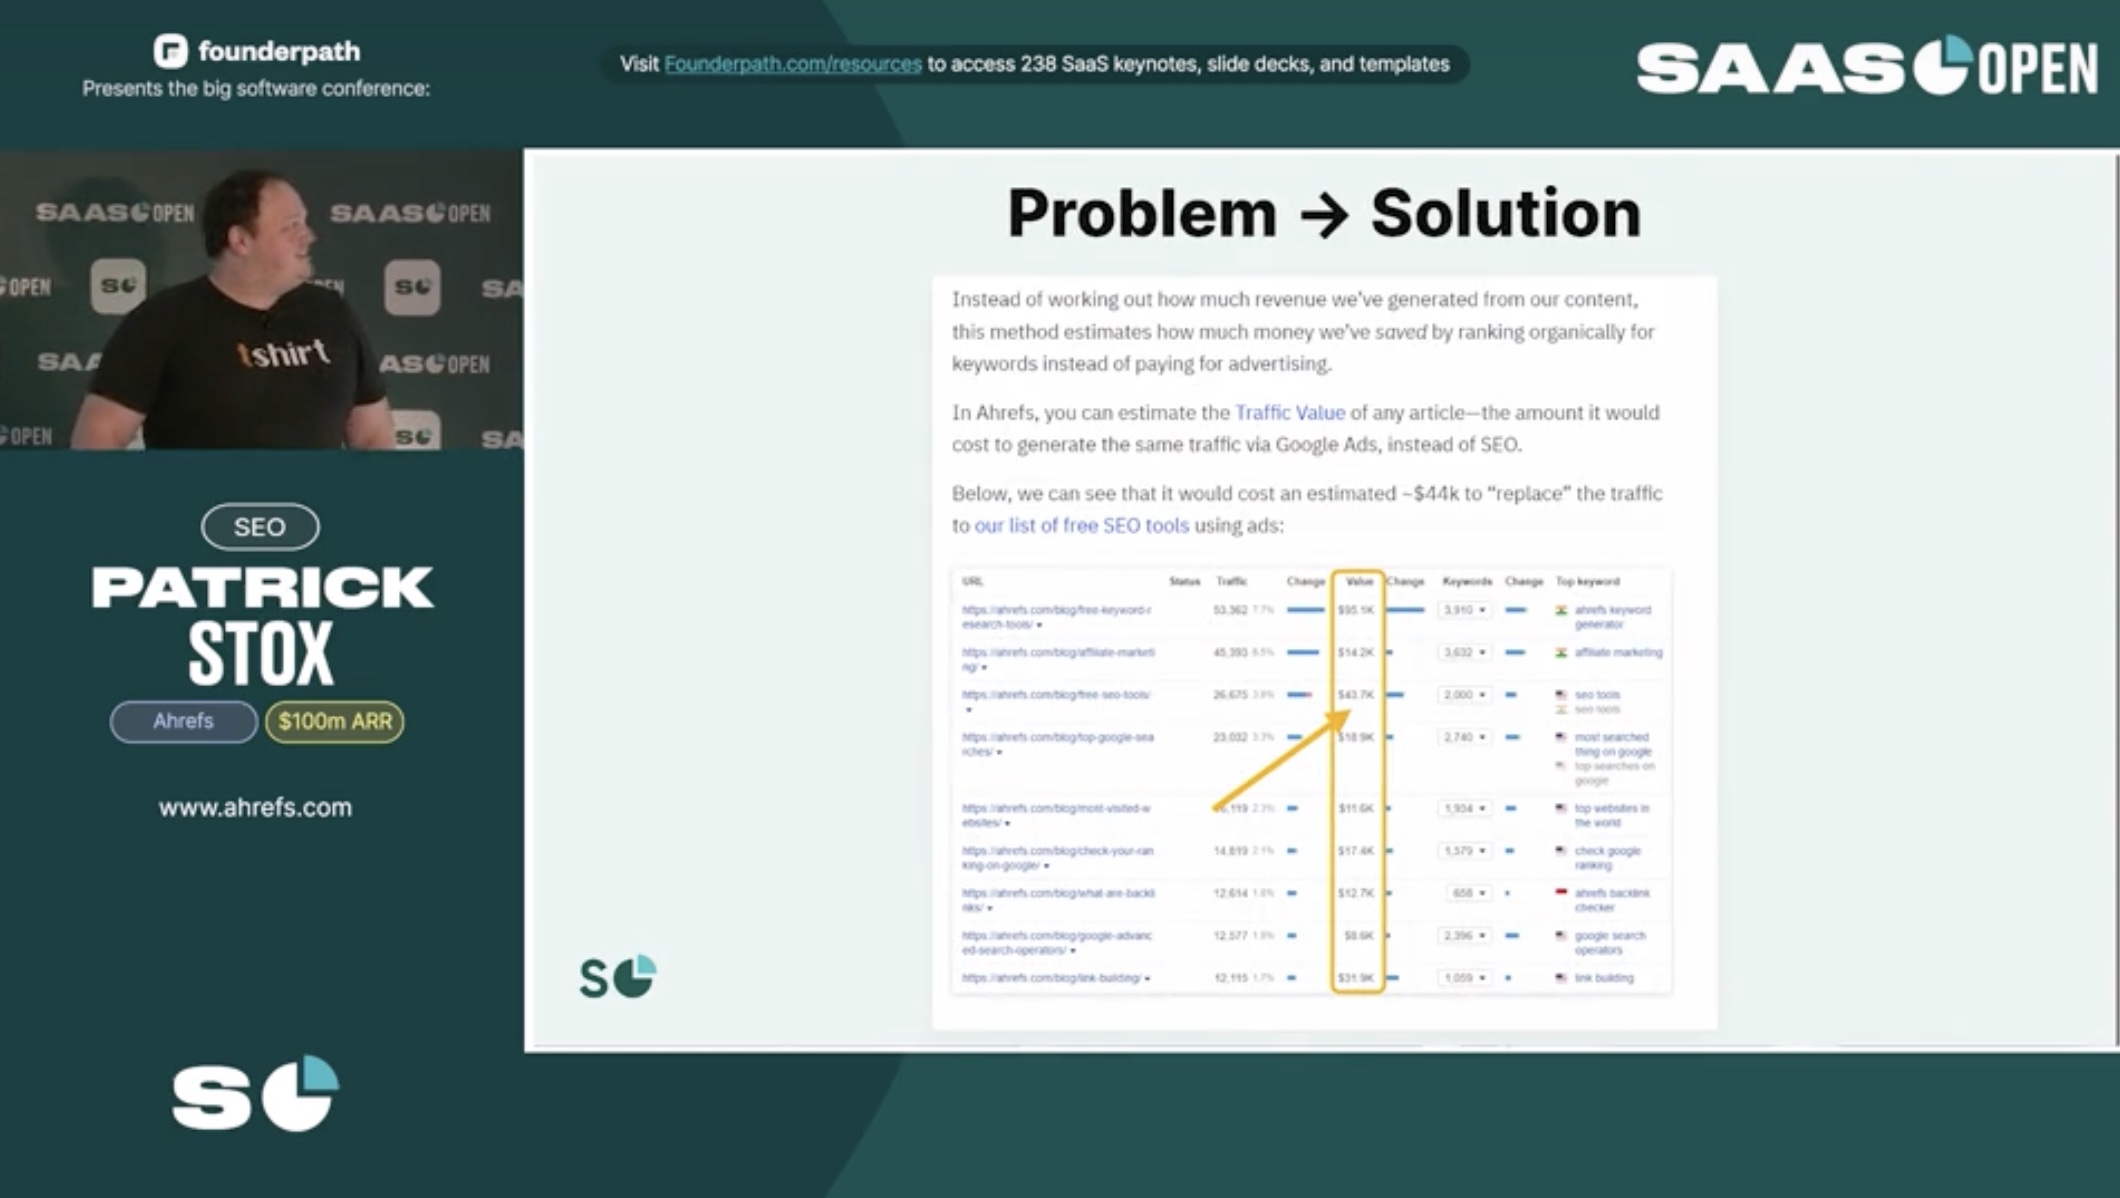Open keywords dropdown in google search operators row

pyautogui.click(x=1465, y=936)
